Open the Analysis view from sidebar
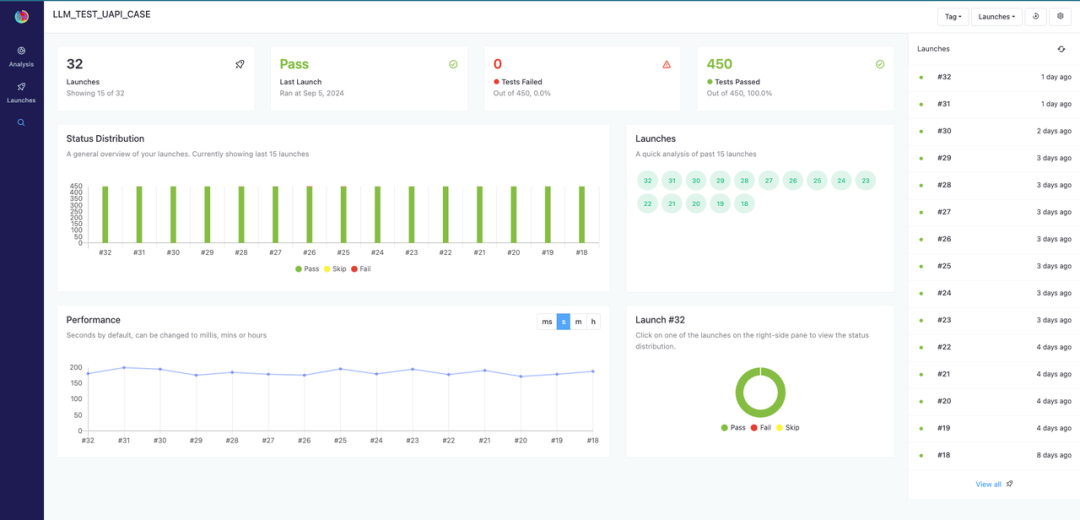 pos(21,57)
